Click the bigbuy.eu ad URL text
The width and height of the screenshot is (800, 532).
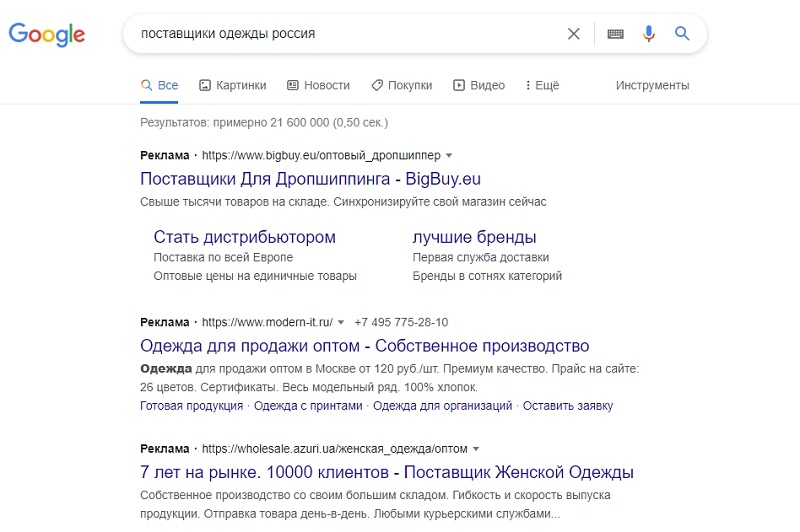(321, 155)
